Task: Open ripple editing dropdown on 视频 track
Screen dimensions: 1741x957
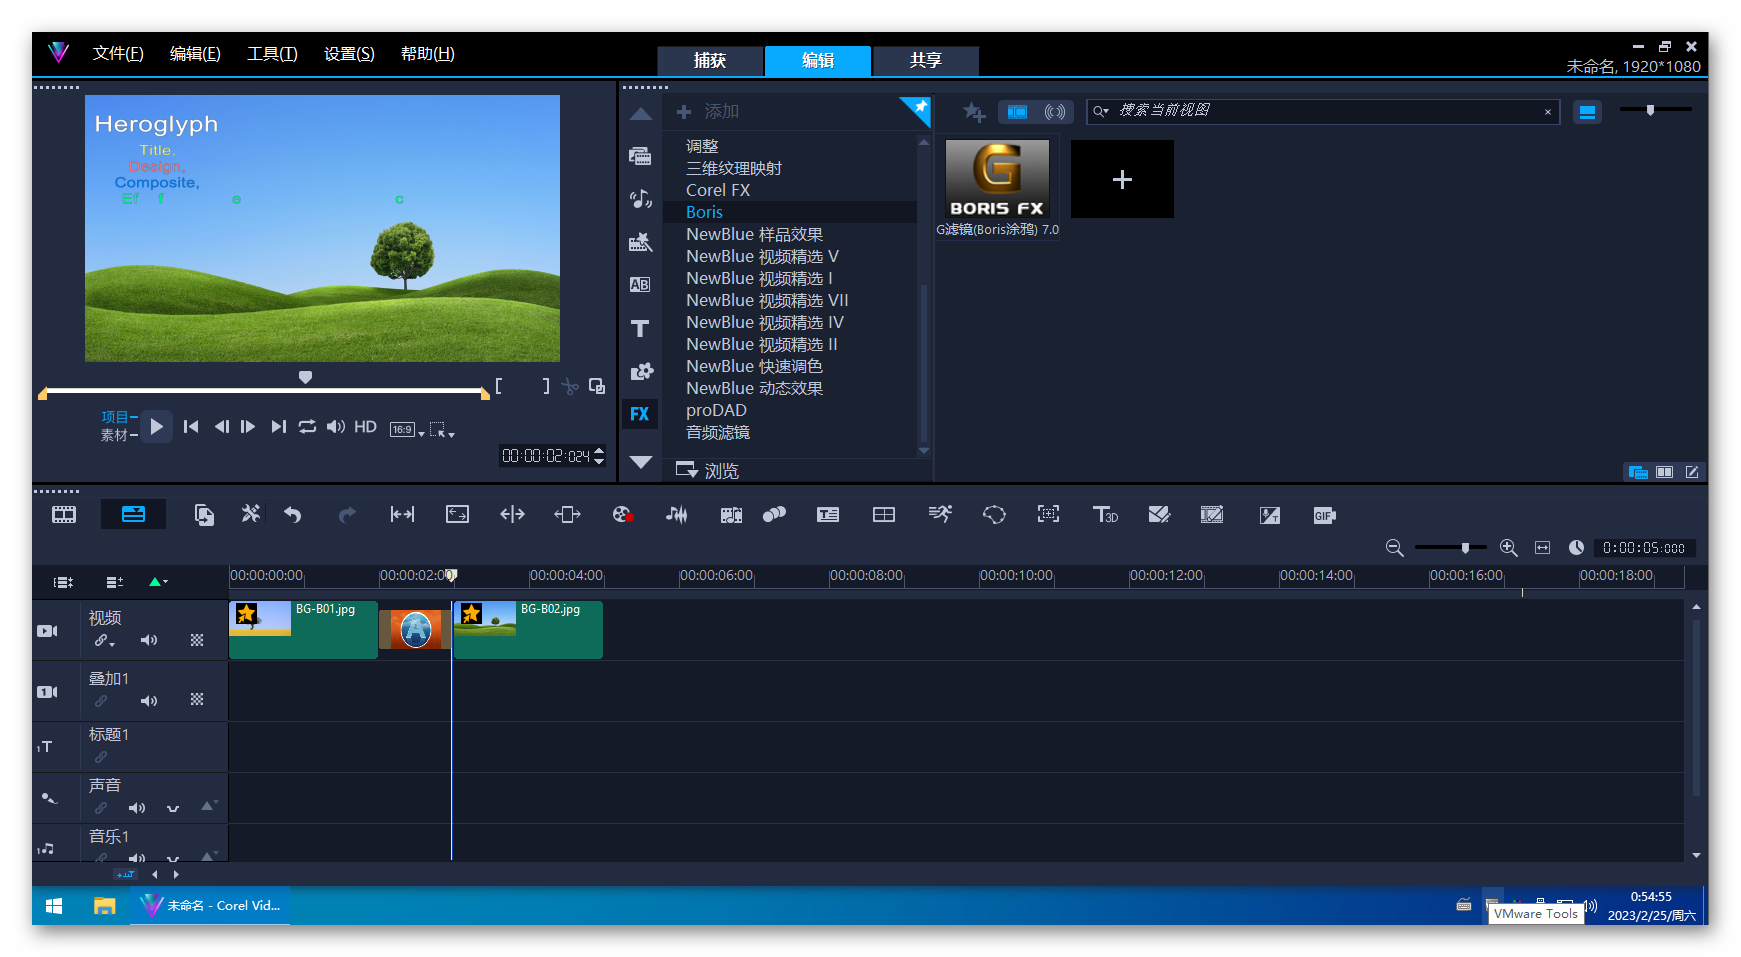Action: click(x=104, y=641)
